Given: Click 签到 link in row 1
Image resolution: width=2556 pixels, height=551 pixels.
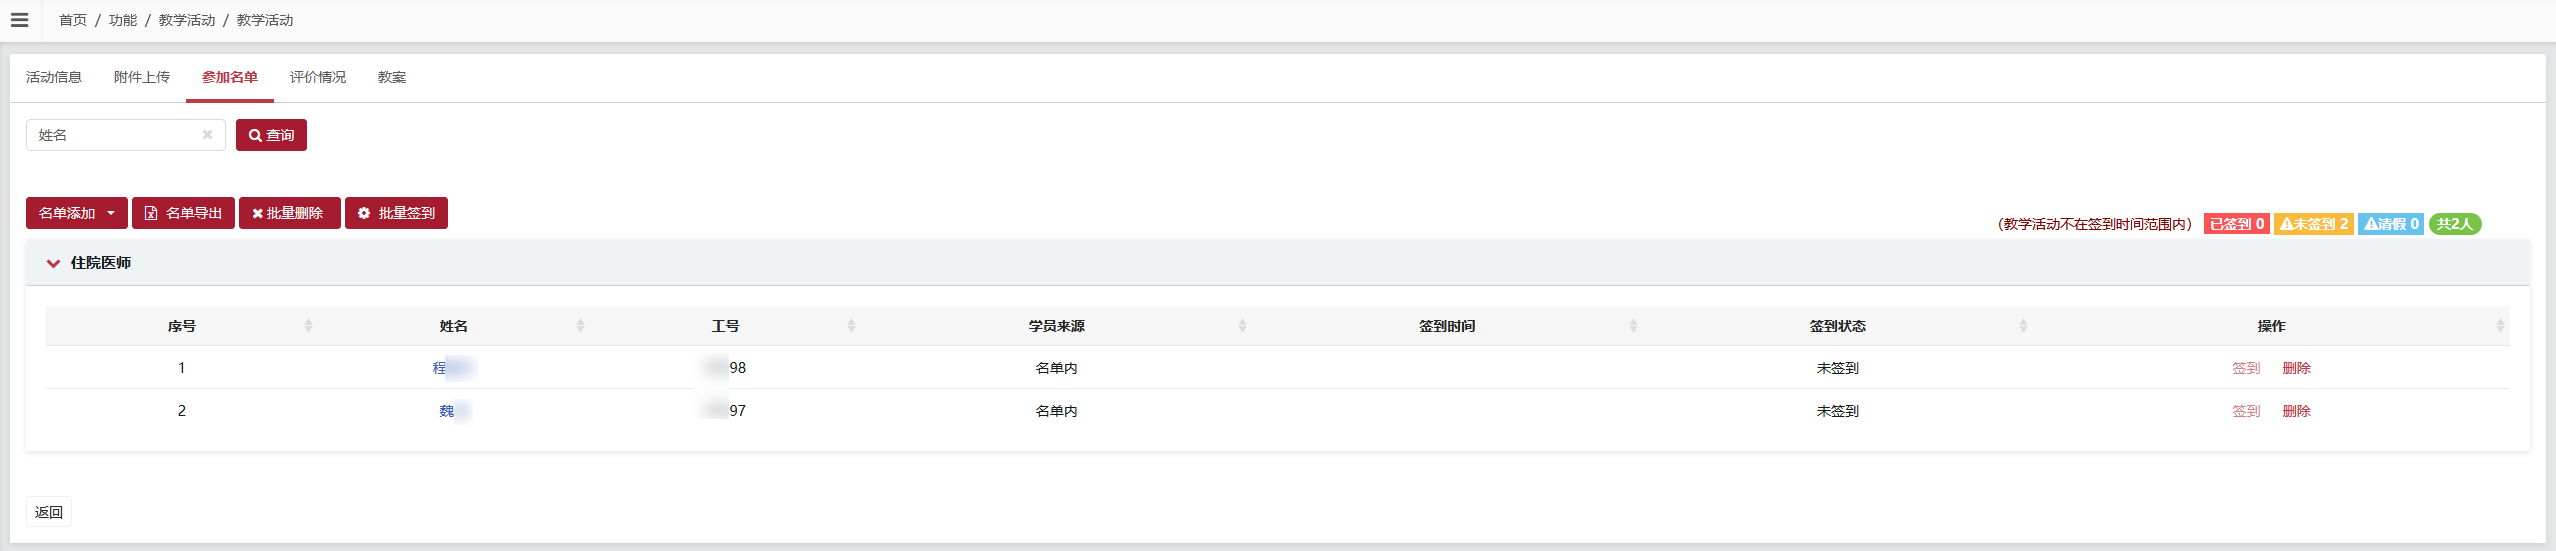Looking at the screenshot, I should pyautogui.click(x=2246, y=368).
